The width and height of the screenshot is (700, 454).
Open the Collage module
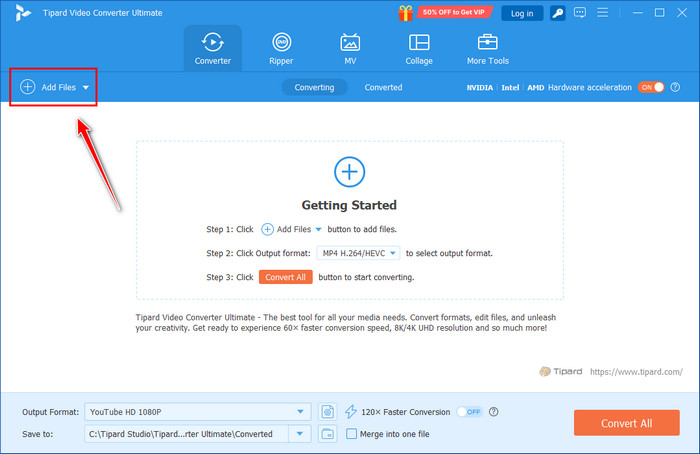[x=419, y=48]
